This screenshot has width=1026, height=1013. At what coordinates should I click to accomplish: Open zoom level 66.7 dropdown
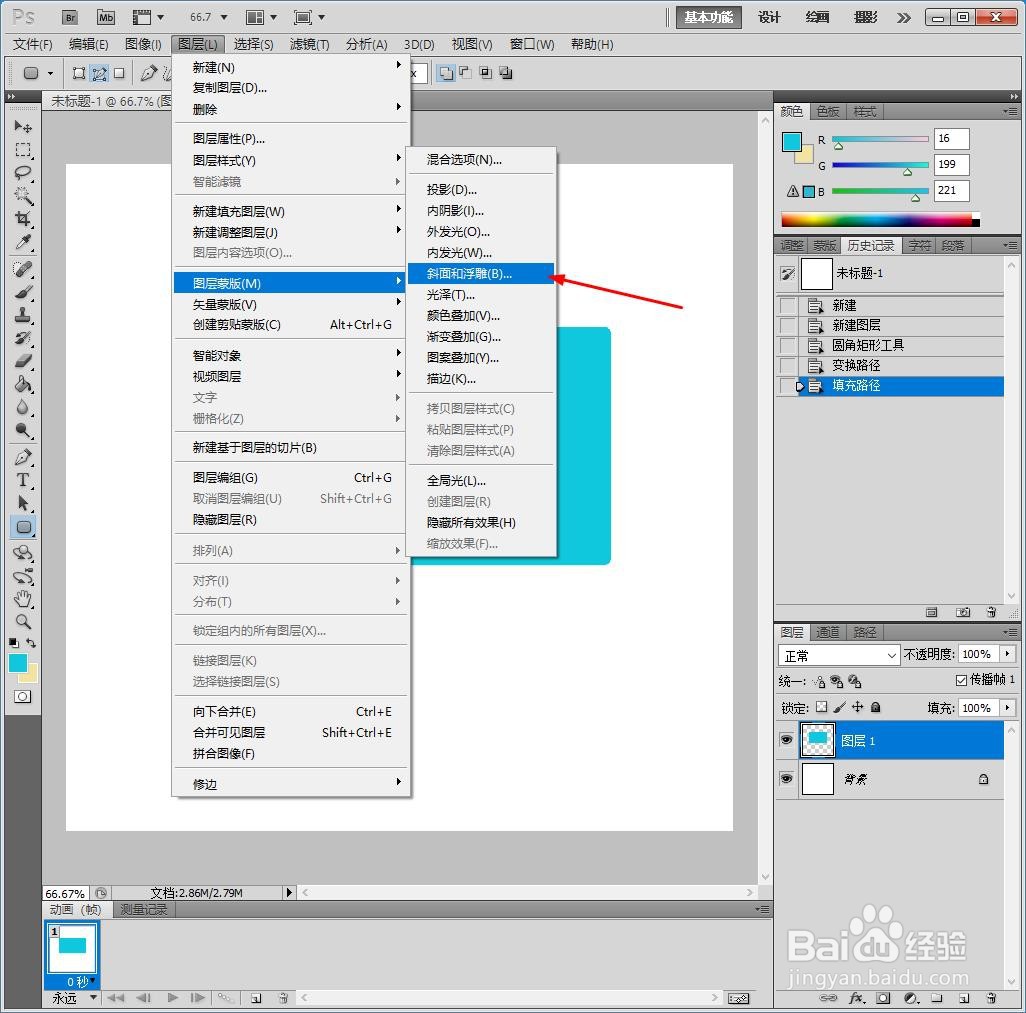coord(224,18)
